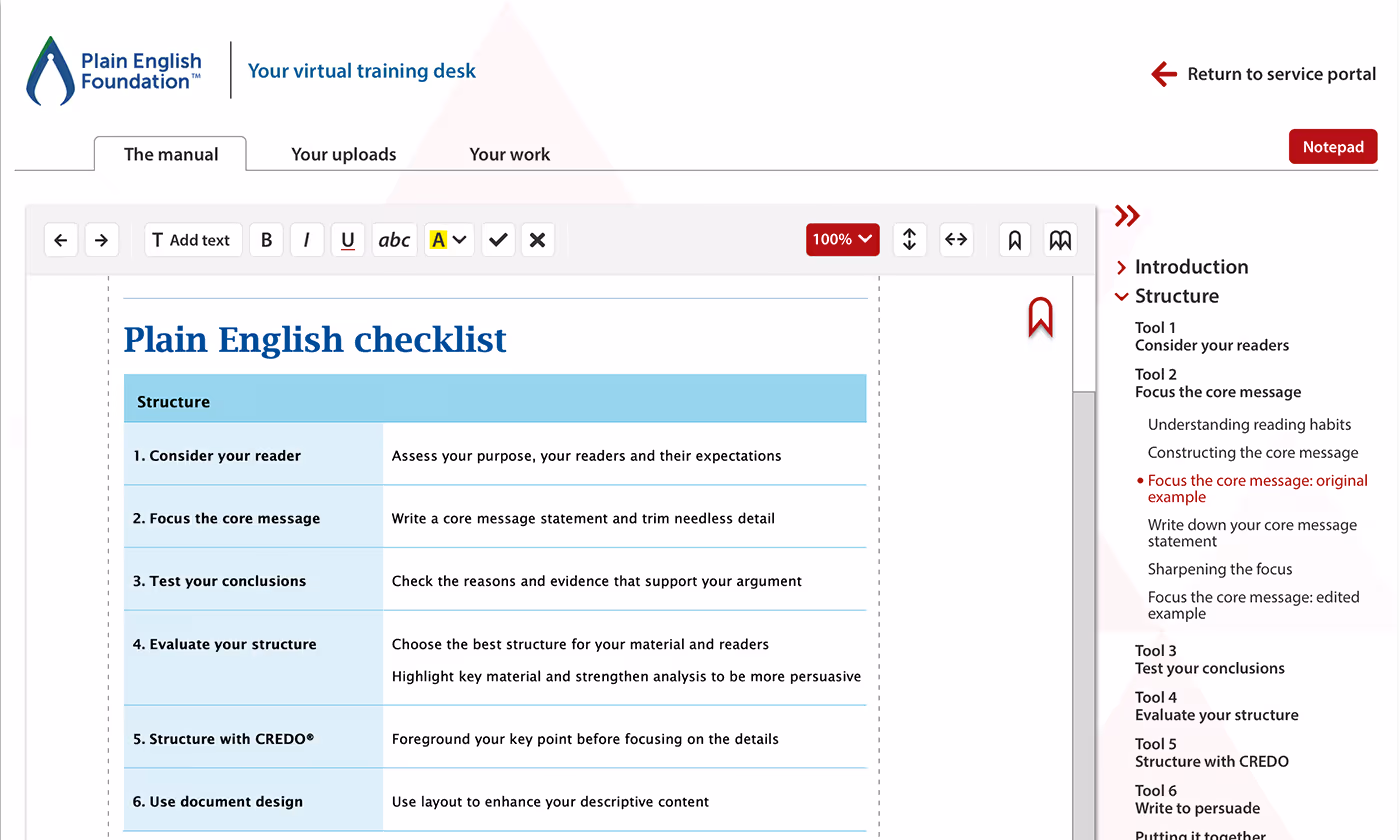Click '3. Test your conclusions' cell

point(253,581)
